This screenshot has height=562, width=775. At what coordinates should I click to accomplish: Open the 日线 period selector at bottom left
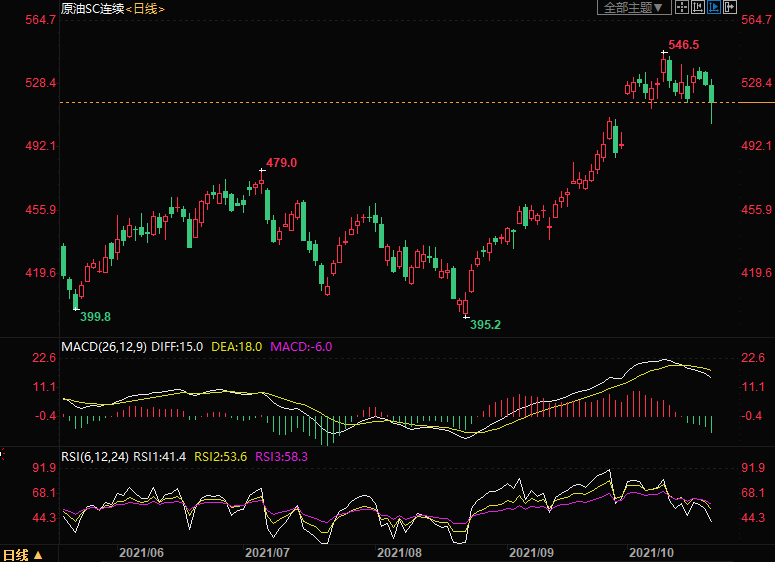pyautogui.click(x=22, y=554)
